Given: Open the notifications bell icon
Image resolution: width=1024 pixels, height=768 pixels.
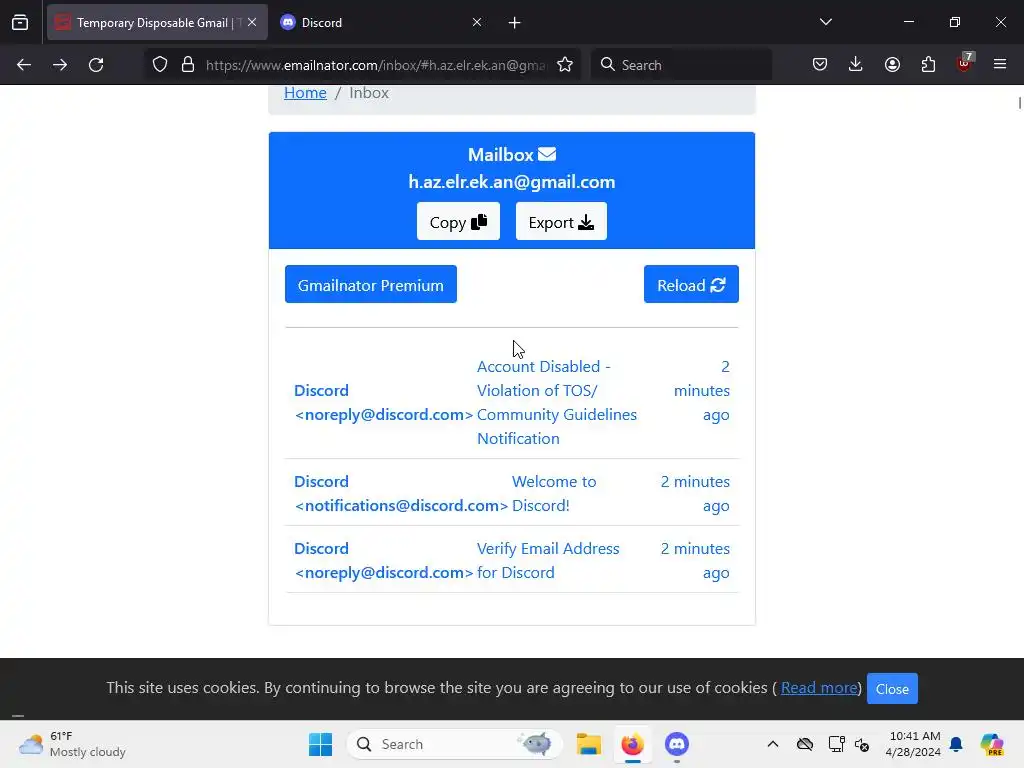Looking at the screenshot, I should pyautogui.click(x=956, y=744).
